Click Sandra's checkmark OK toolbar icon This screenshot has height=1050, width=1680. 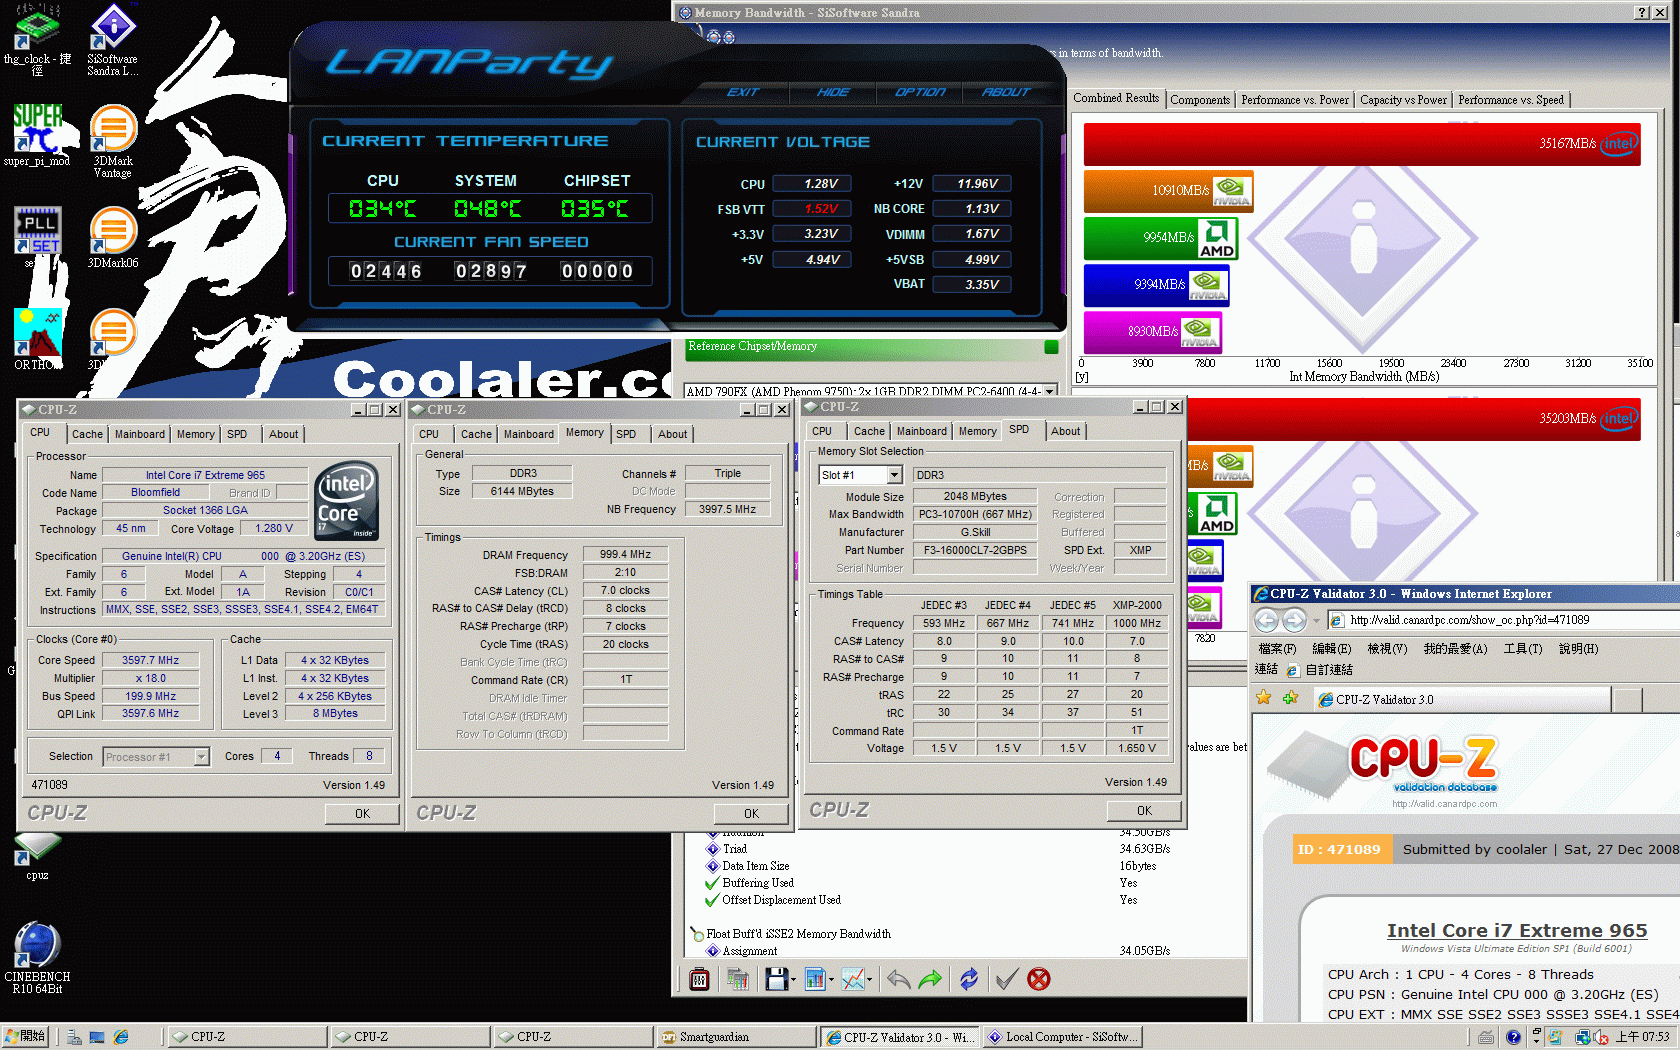[x=1007, y=980]
